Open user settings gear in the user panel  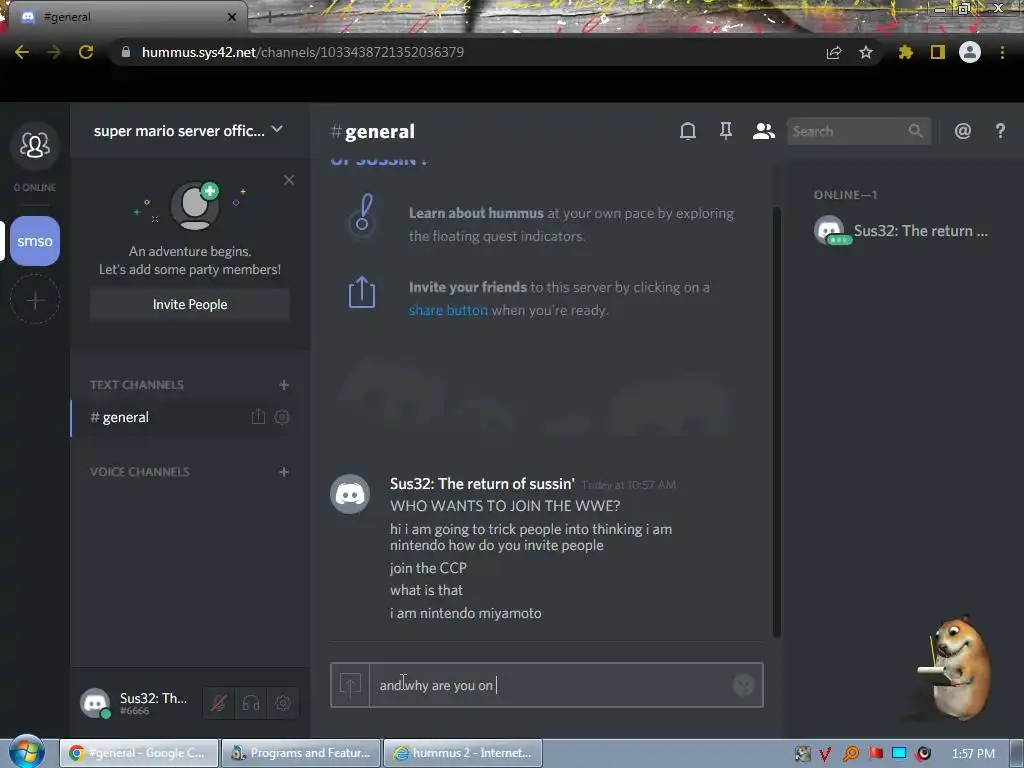point(283,703)
